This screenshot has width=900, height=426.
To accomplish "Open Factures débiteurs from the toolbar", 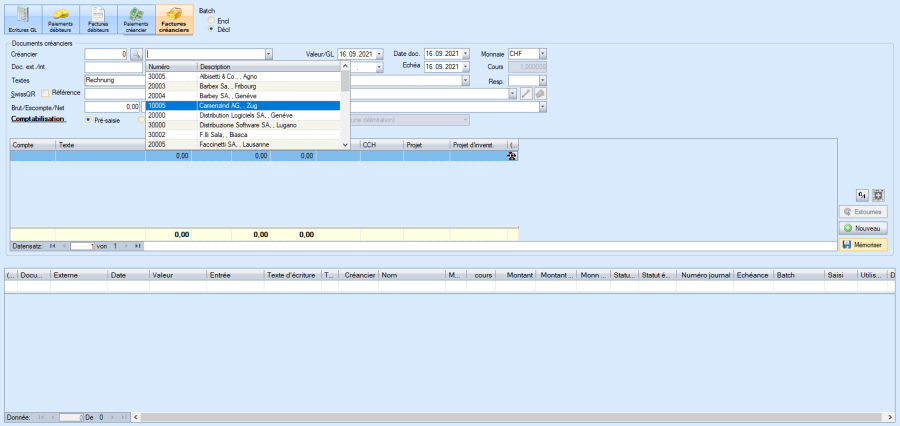I will [98, 19].
